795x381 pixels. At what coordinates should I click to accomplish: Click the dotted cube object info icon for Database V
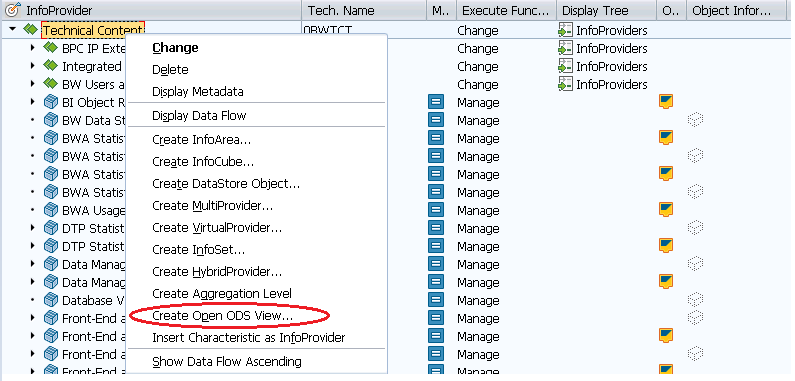coord(695,299)
